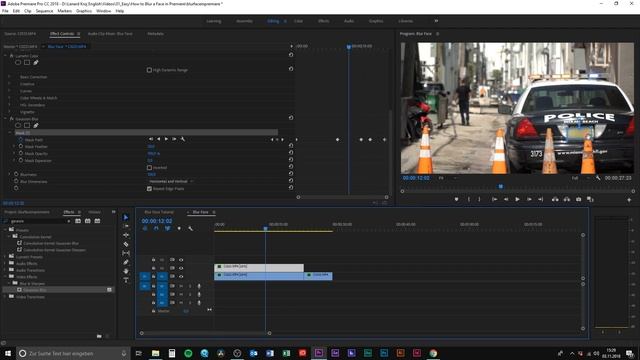This screenshot has width=640, height=360.
Task: Create ellipse mask under Lumetri Color
Action: [18, 62]
